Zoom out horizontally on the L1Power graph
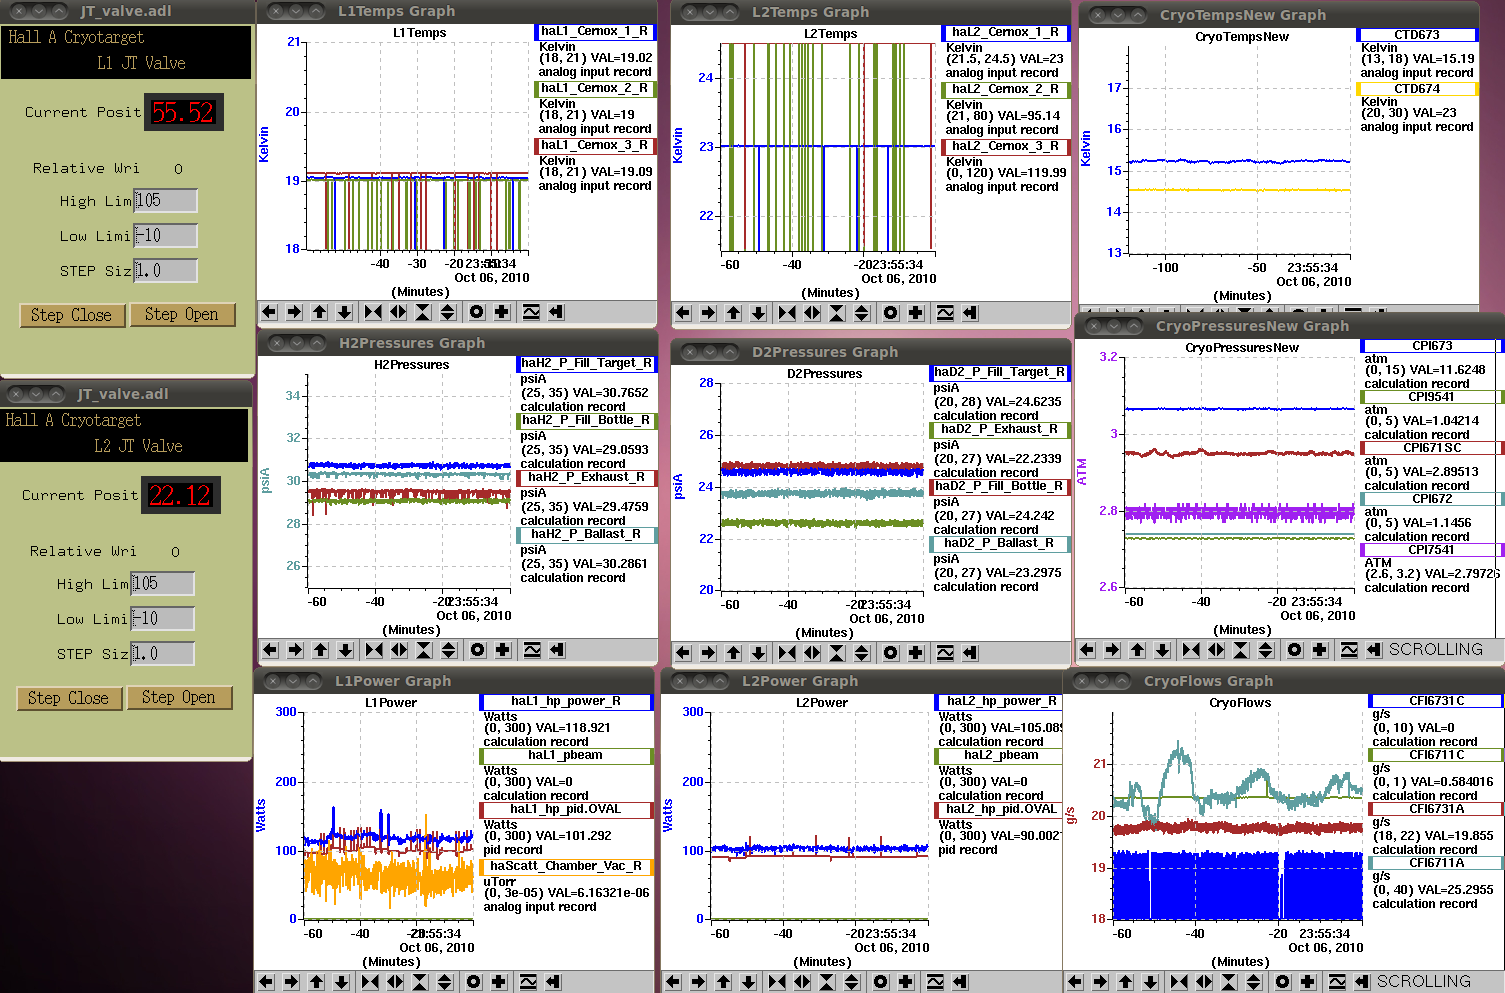1505x993 pixels. pyautogui.click(x=395, y=982)
